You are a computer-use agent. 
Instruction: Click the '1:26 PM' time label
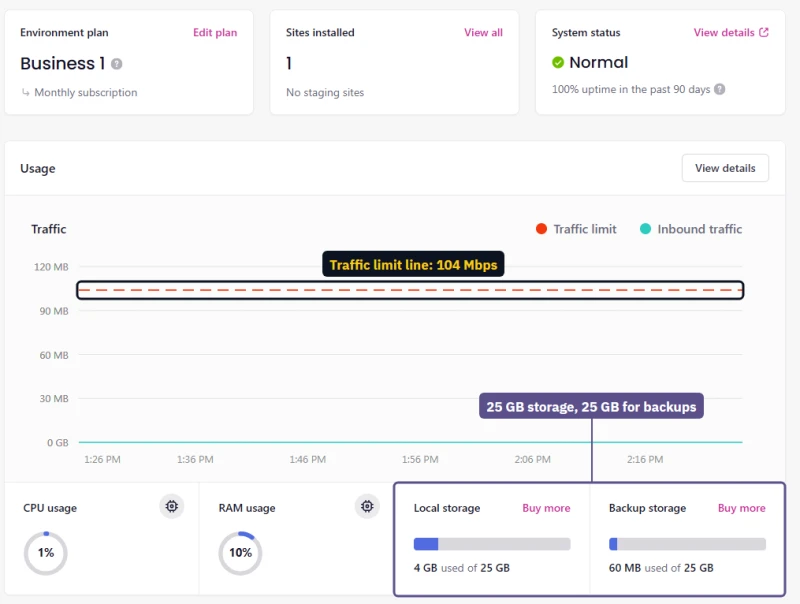click(103, 459)
